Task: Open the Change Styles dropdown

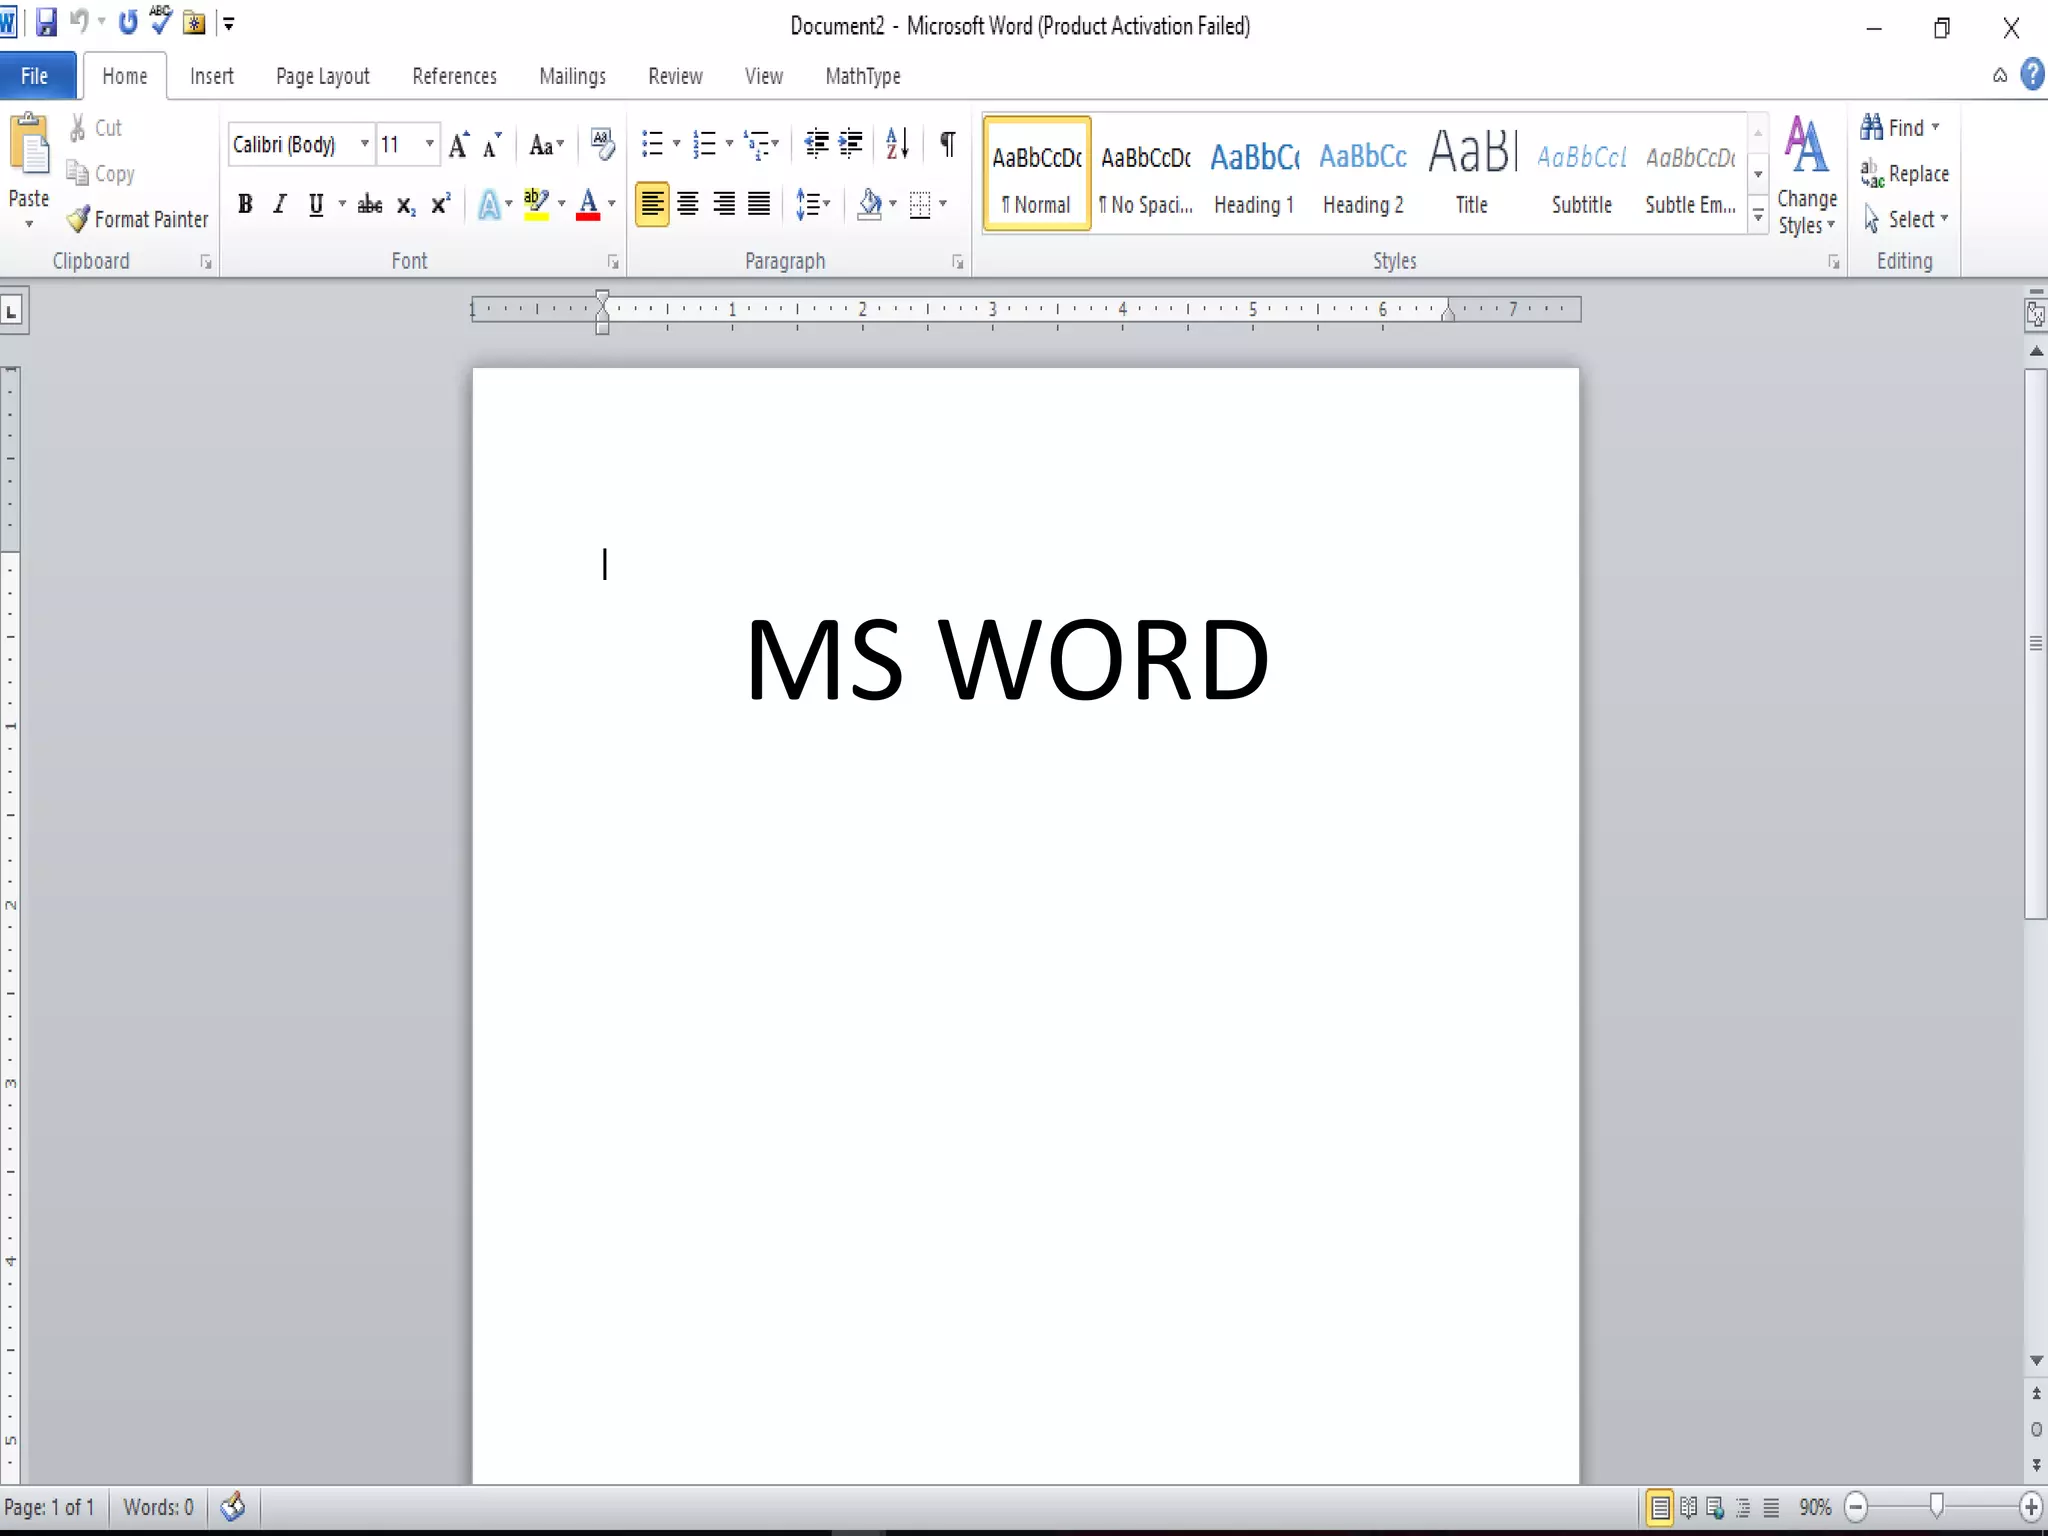Action: coord(1807,176)
